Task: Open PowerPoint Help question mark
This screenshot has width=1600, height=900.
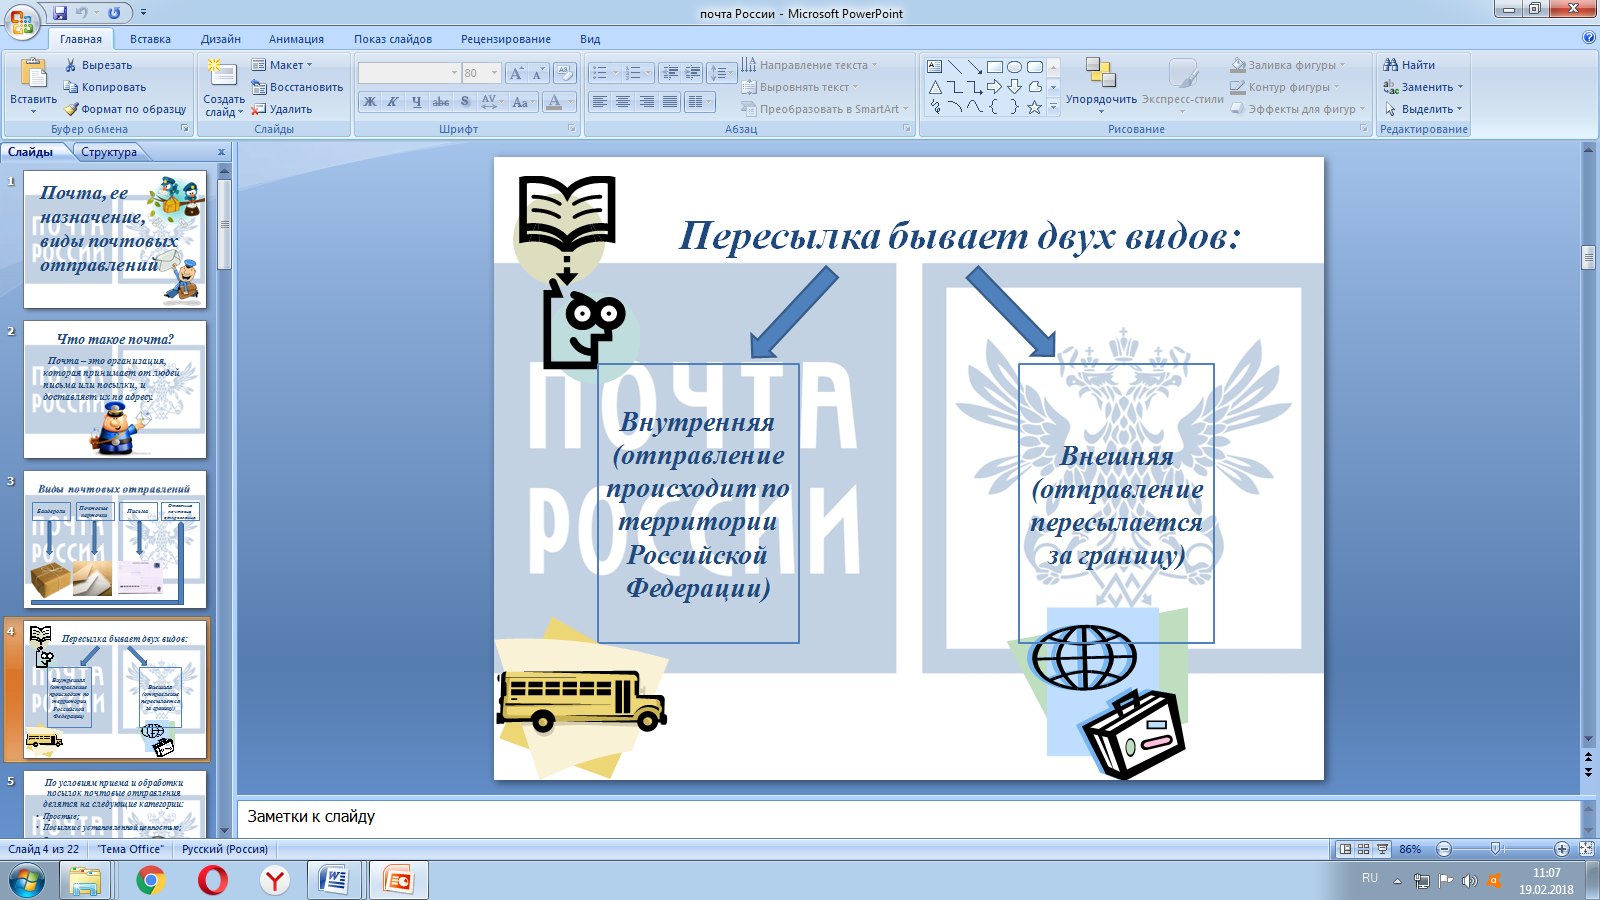Action: pyautogui.click(x=1589, y=38)
